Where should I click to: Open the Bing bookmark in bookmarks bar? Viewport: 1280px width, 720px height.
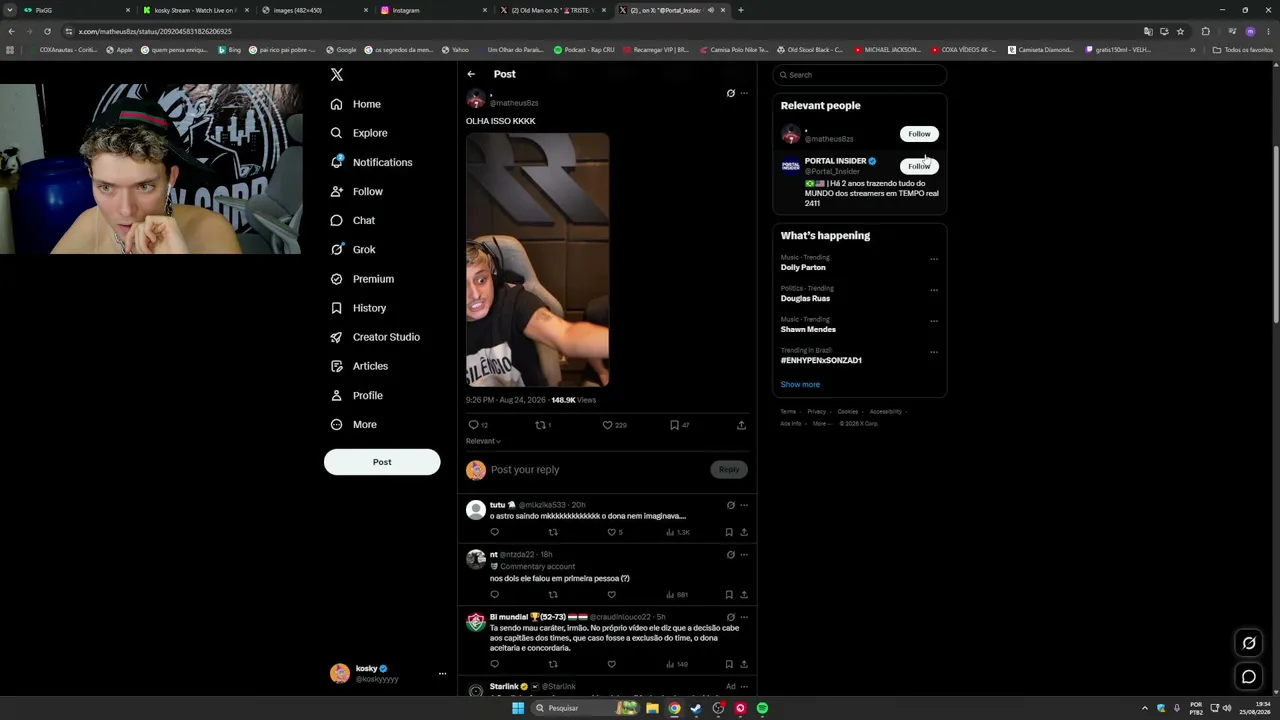(230, 50)
